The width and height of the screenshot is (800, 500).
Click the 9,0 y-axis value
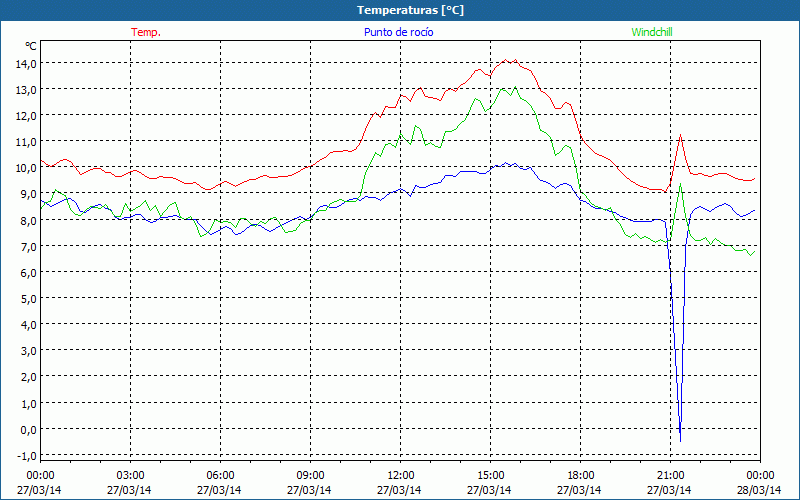[29, 194]
